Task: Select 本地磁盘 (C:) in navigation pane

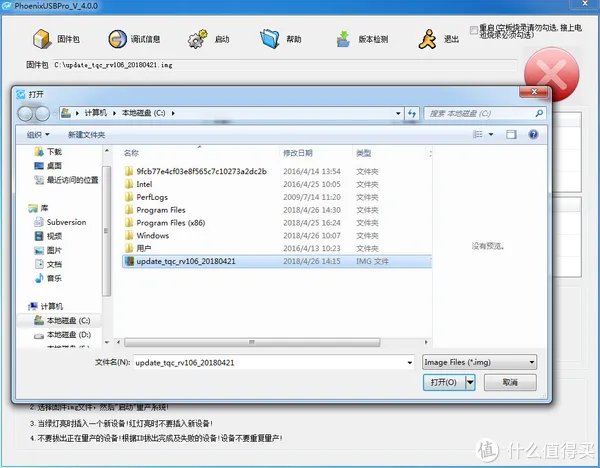Action: pos(62,320)
